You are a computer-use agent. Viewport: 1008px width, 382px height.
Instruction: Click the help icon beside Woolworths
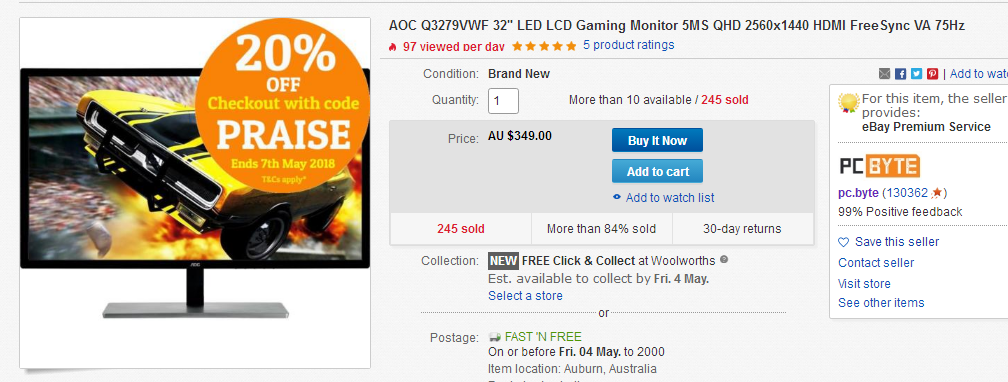(x=724, y=260)
